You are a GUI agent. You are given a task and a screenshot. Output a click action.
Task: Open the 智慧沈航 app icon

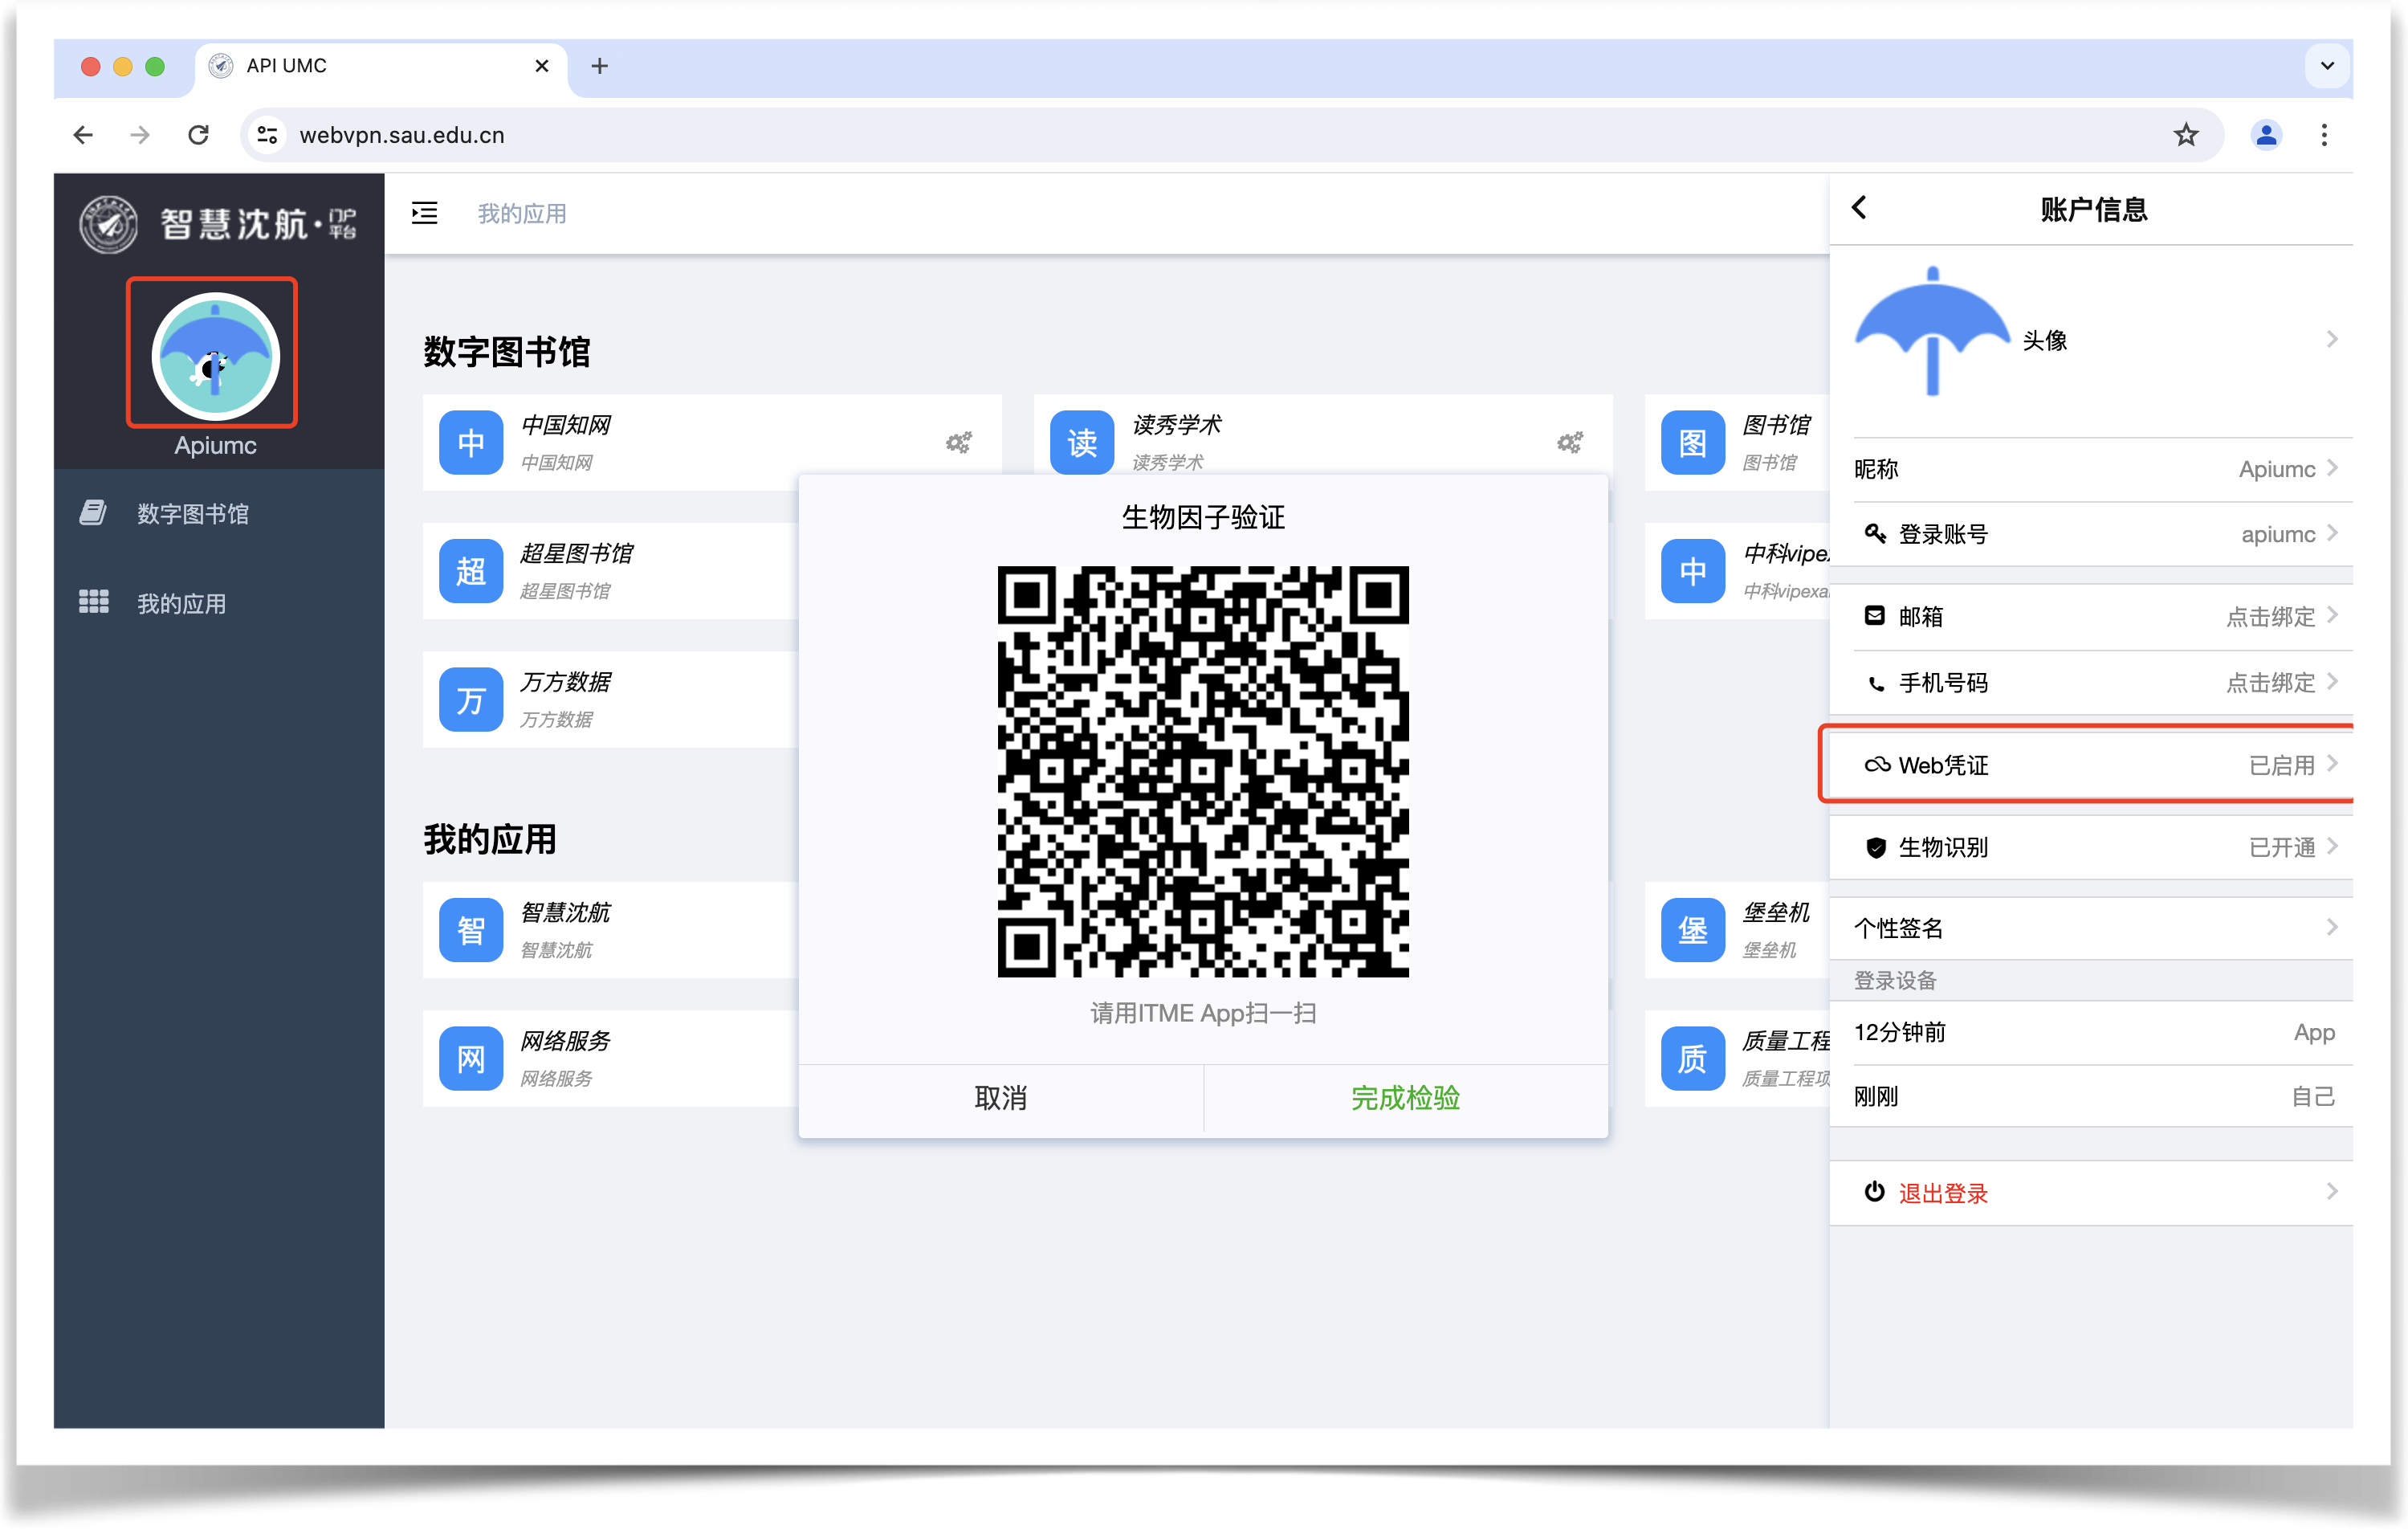click(x=470, y=930)
